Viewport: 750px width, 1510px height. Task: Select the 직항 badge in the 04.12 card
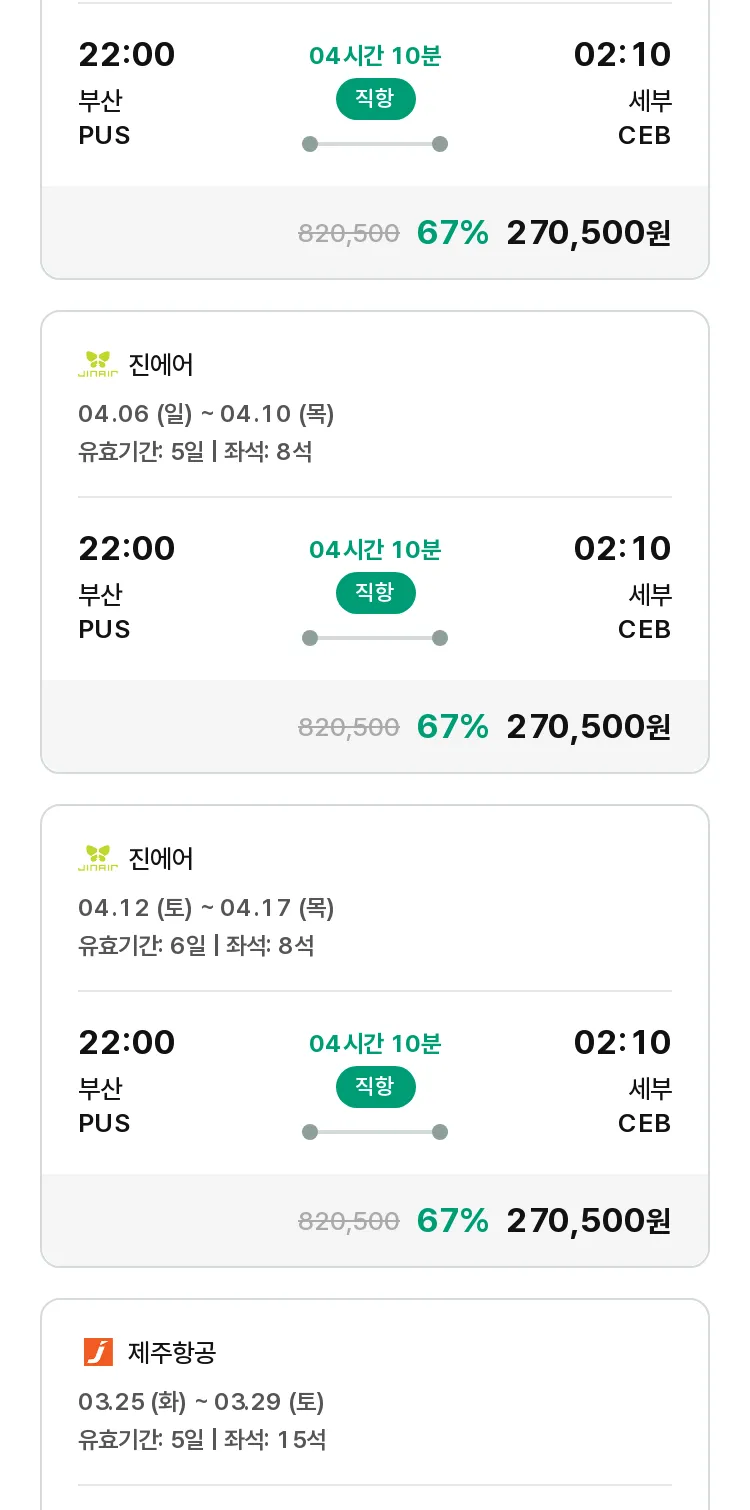click(375, 1086)
